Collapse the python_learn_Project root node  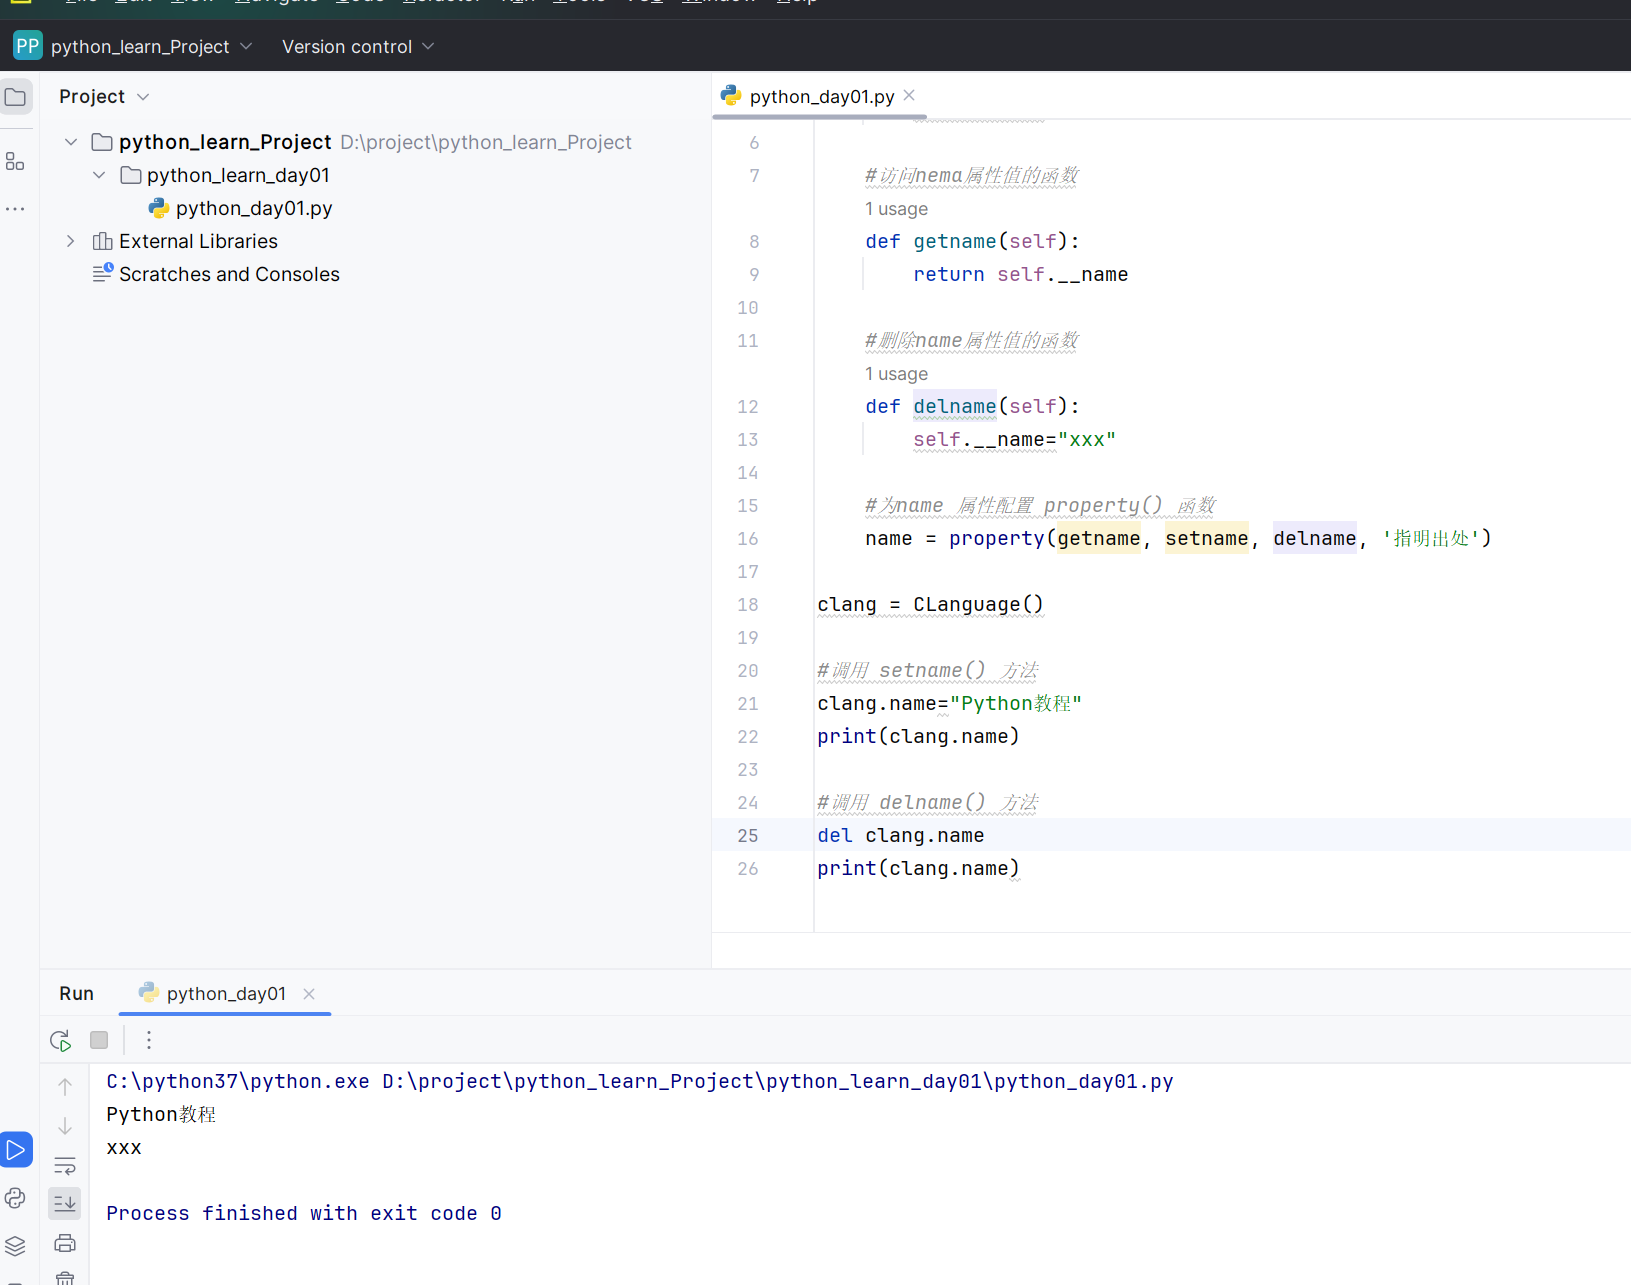click(71, 142)
